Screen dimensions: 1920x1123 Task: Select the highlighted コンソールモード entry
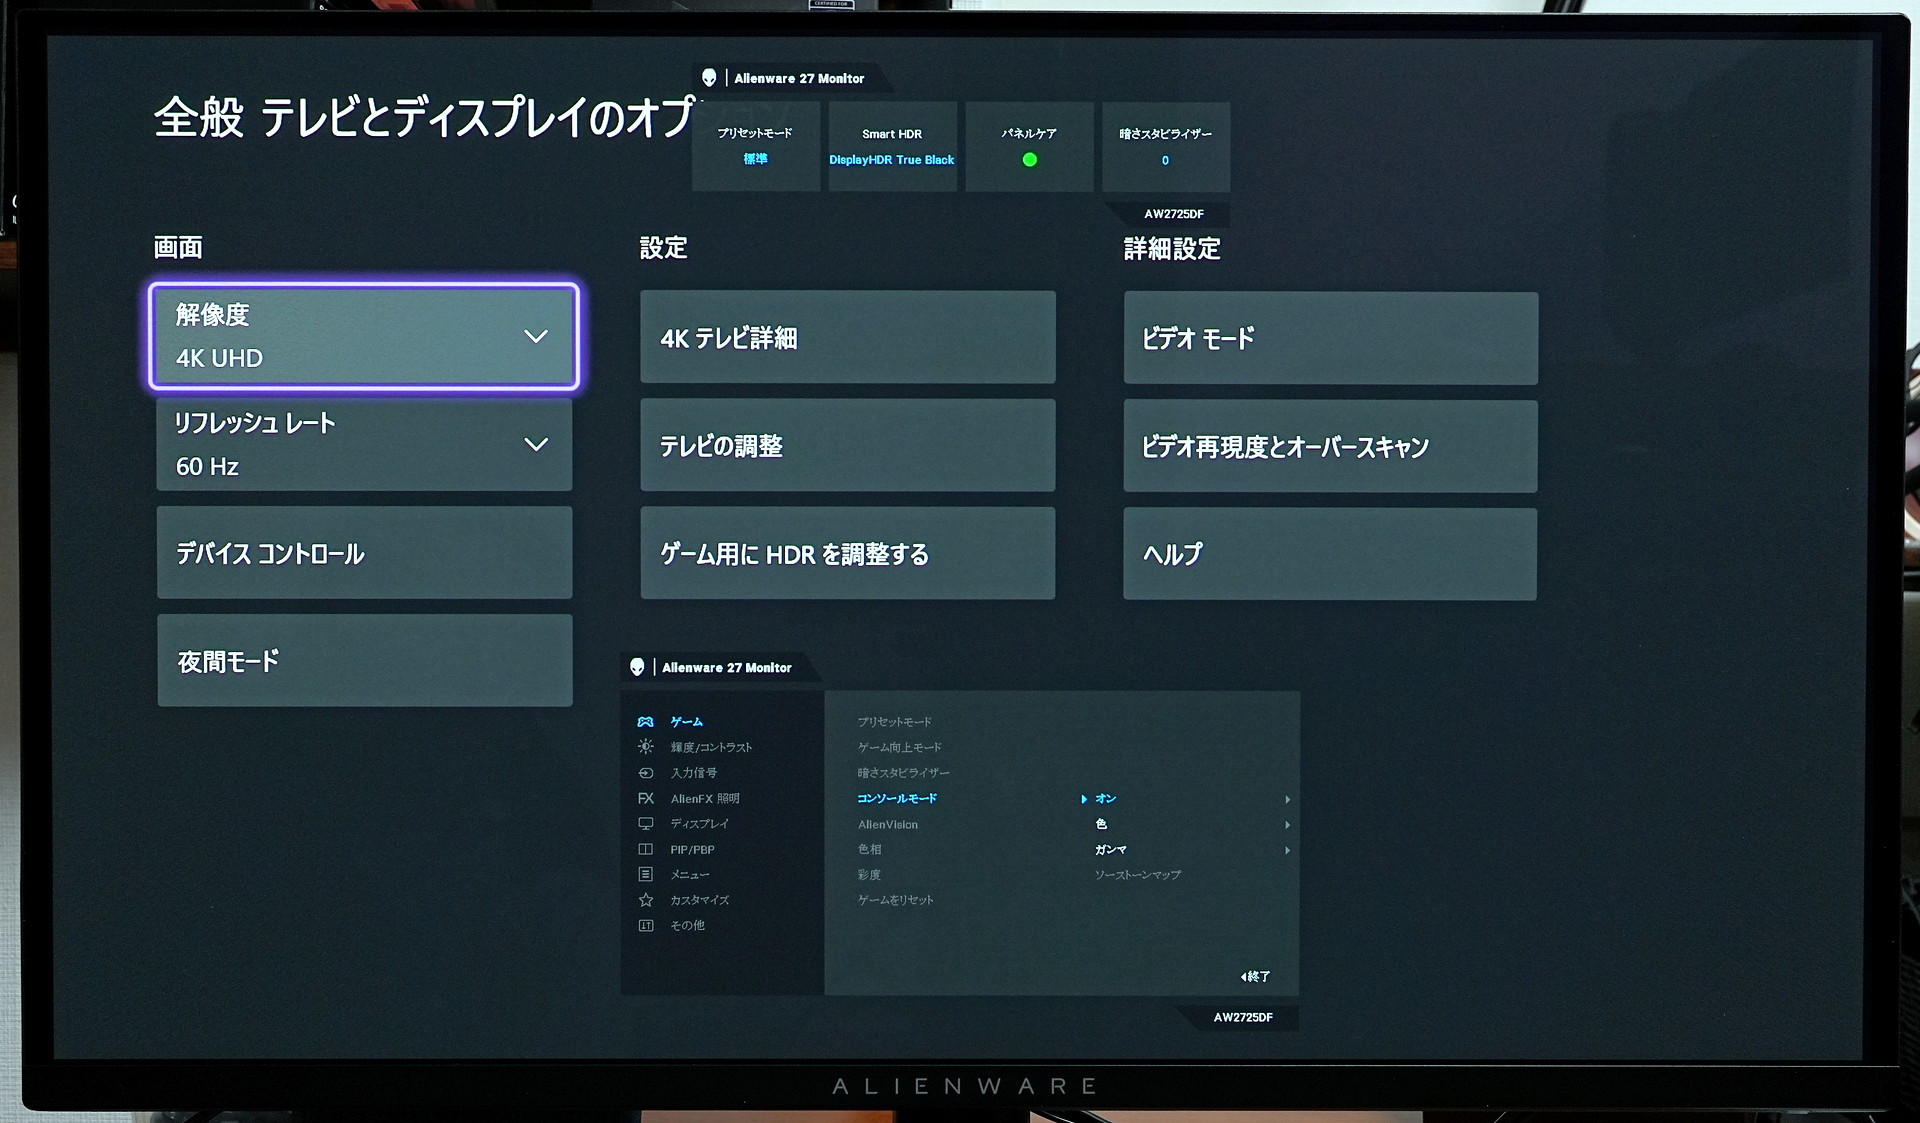pyautogui.click(x=897, y=798)
